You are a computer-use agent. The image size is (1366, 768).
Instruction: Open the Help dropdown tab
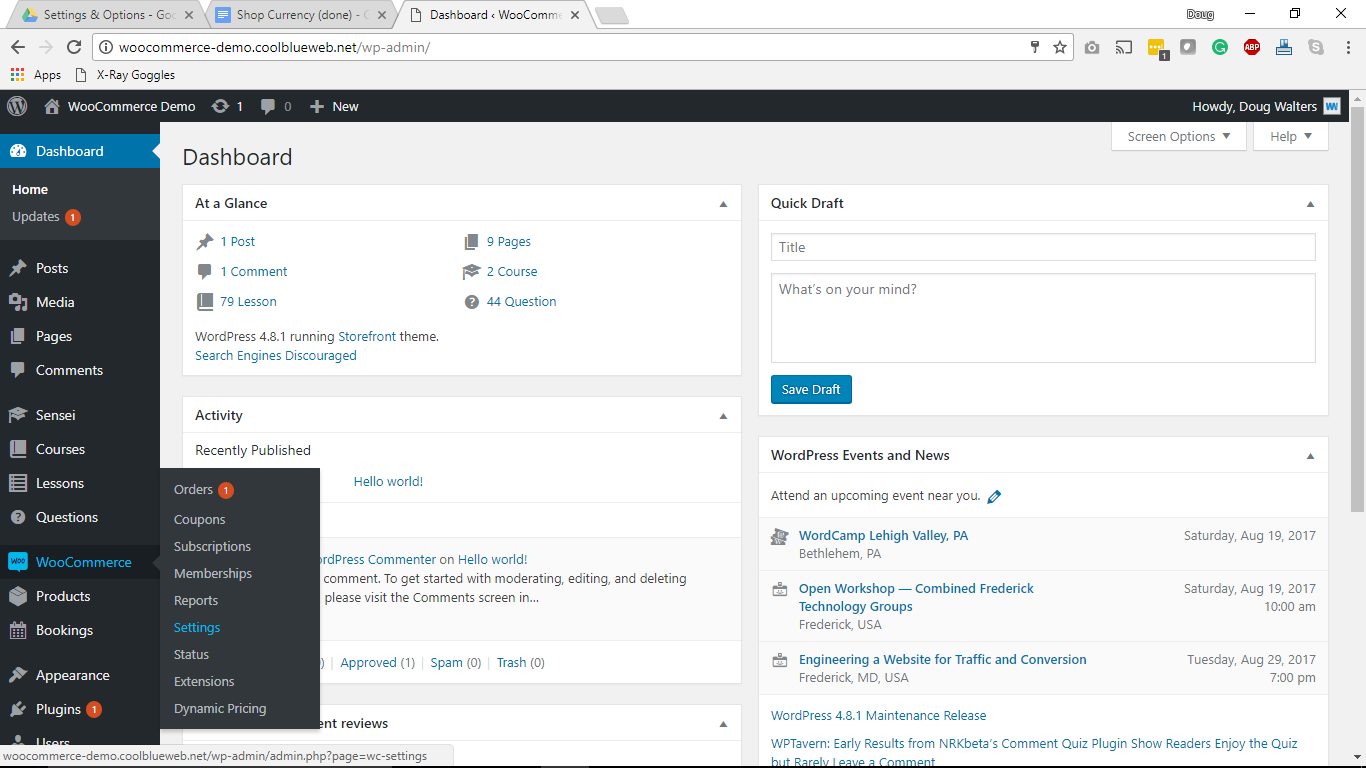1291,137
